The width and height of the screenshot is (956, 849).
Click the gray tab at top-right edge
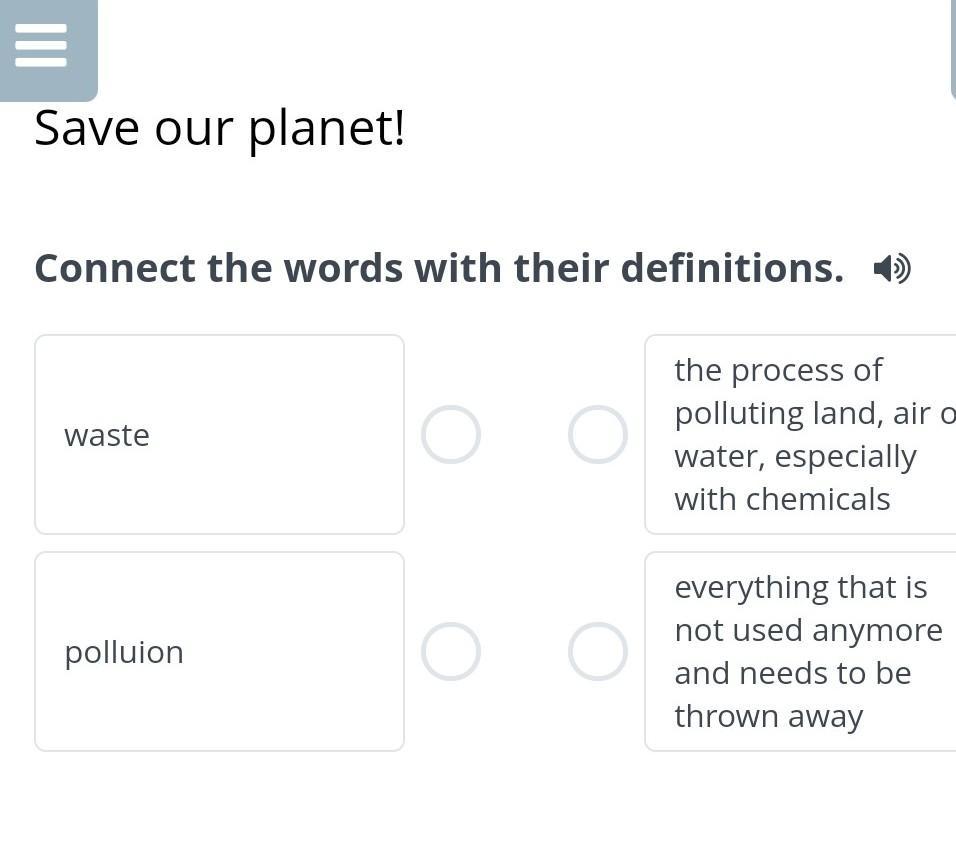[x=952, y=50]
